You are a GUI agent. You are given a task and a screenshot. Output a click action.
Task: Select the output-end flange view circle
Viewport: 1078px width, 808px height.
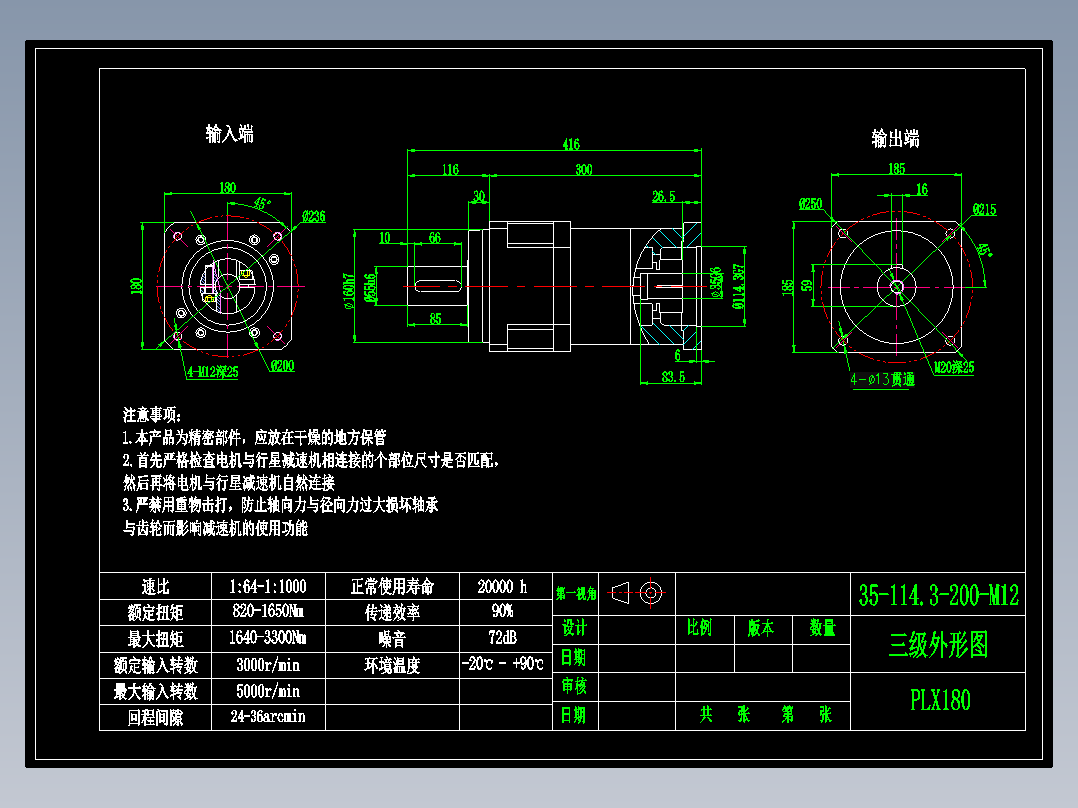click(x=895, y=290)
